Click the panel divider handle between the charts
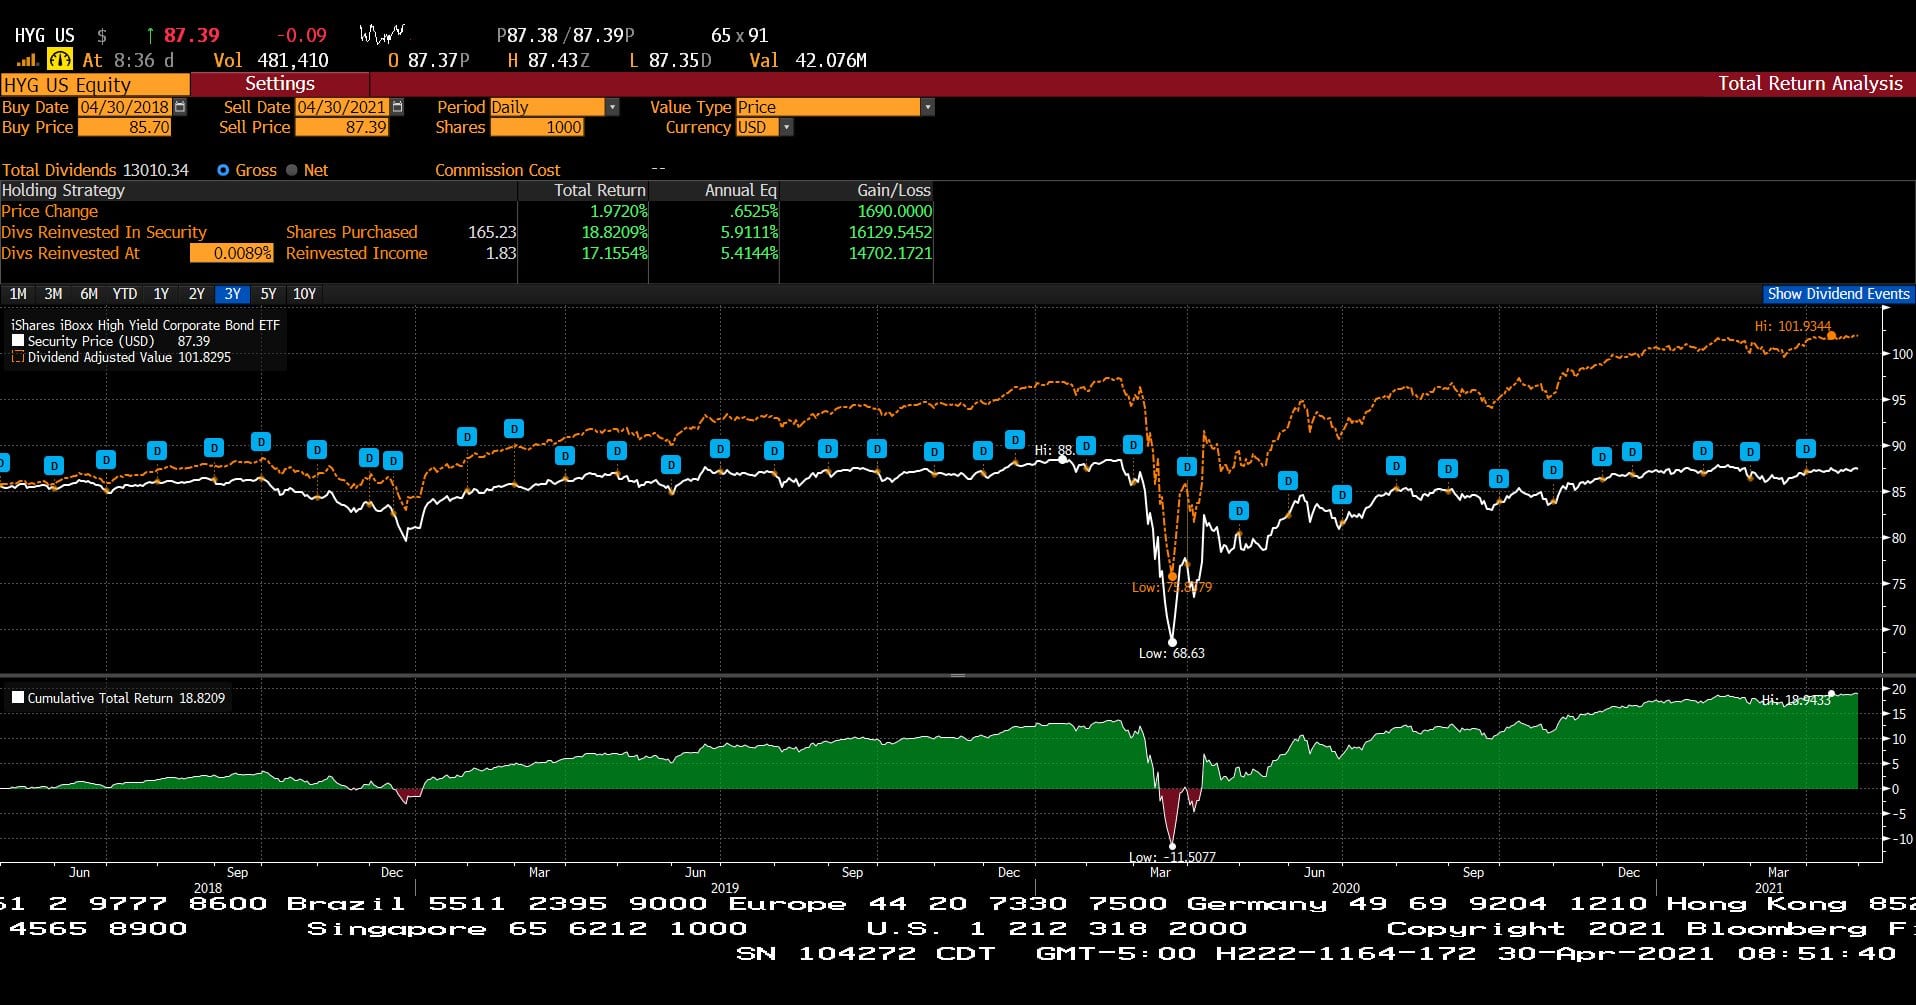This screenshot has height=1005, width=1916. (x=958, y=676)
